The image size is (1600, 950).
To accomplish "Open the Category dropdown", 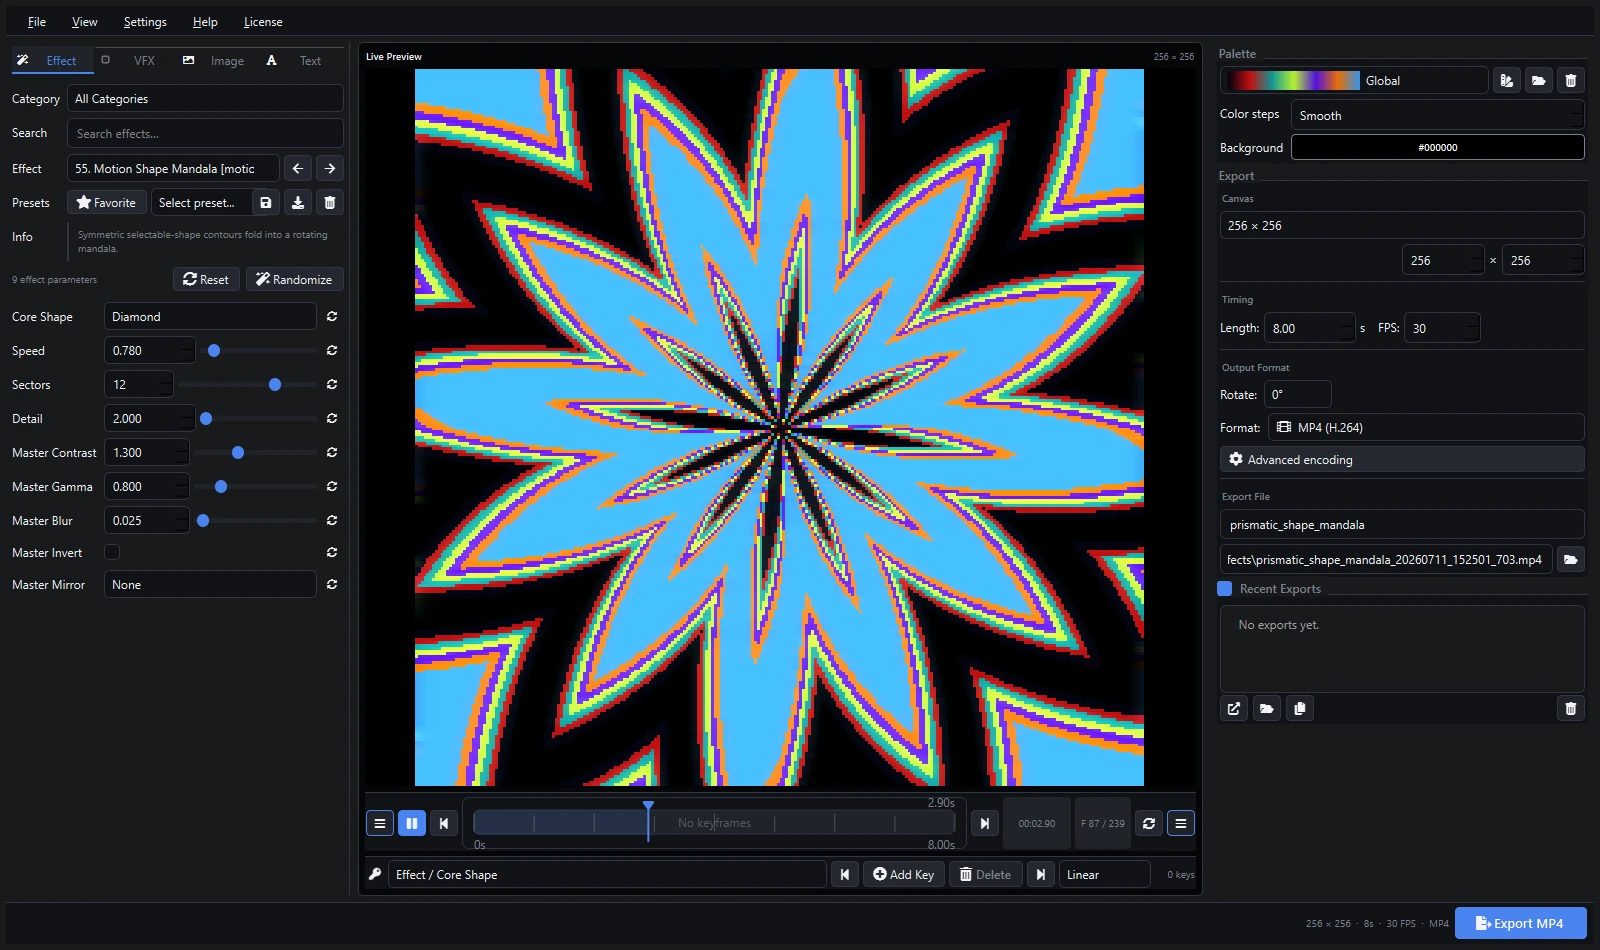I will [205, 99].
